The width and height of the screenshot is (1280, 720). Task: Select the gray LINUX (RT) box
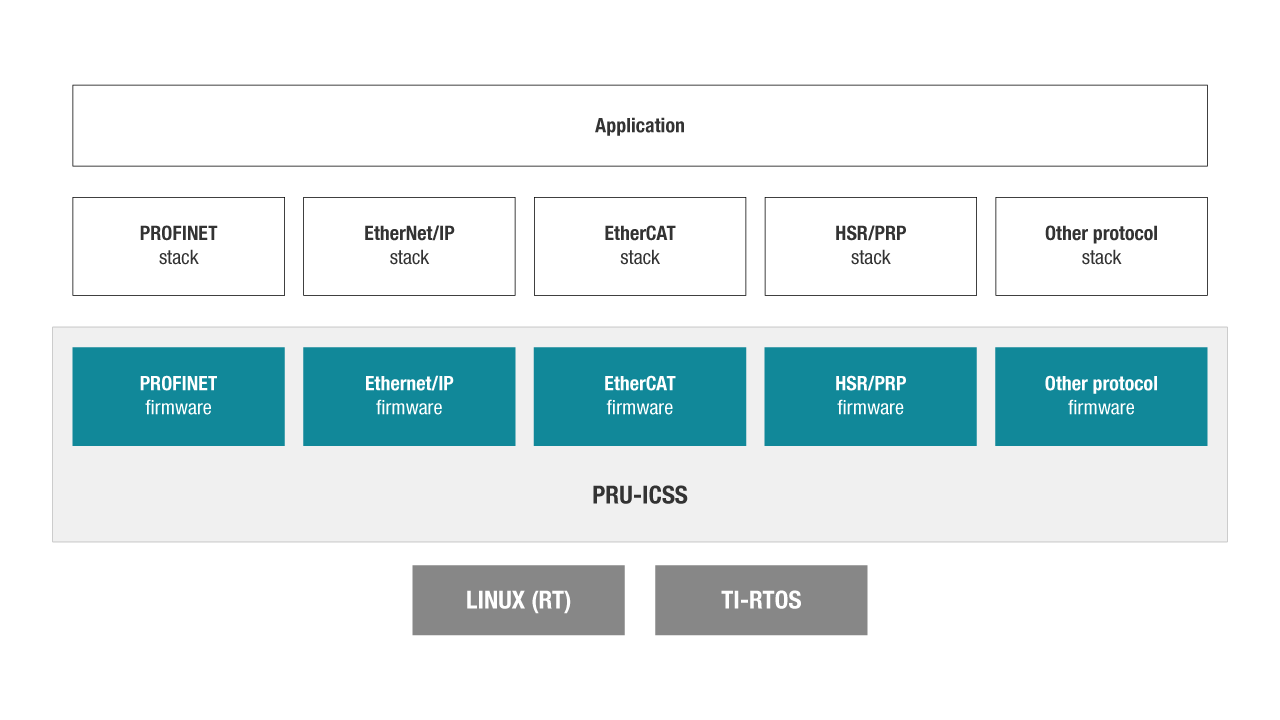click(x=518, y=600)
